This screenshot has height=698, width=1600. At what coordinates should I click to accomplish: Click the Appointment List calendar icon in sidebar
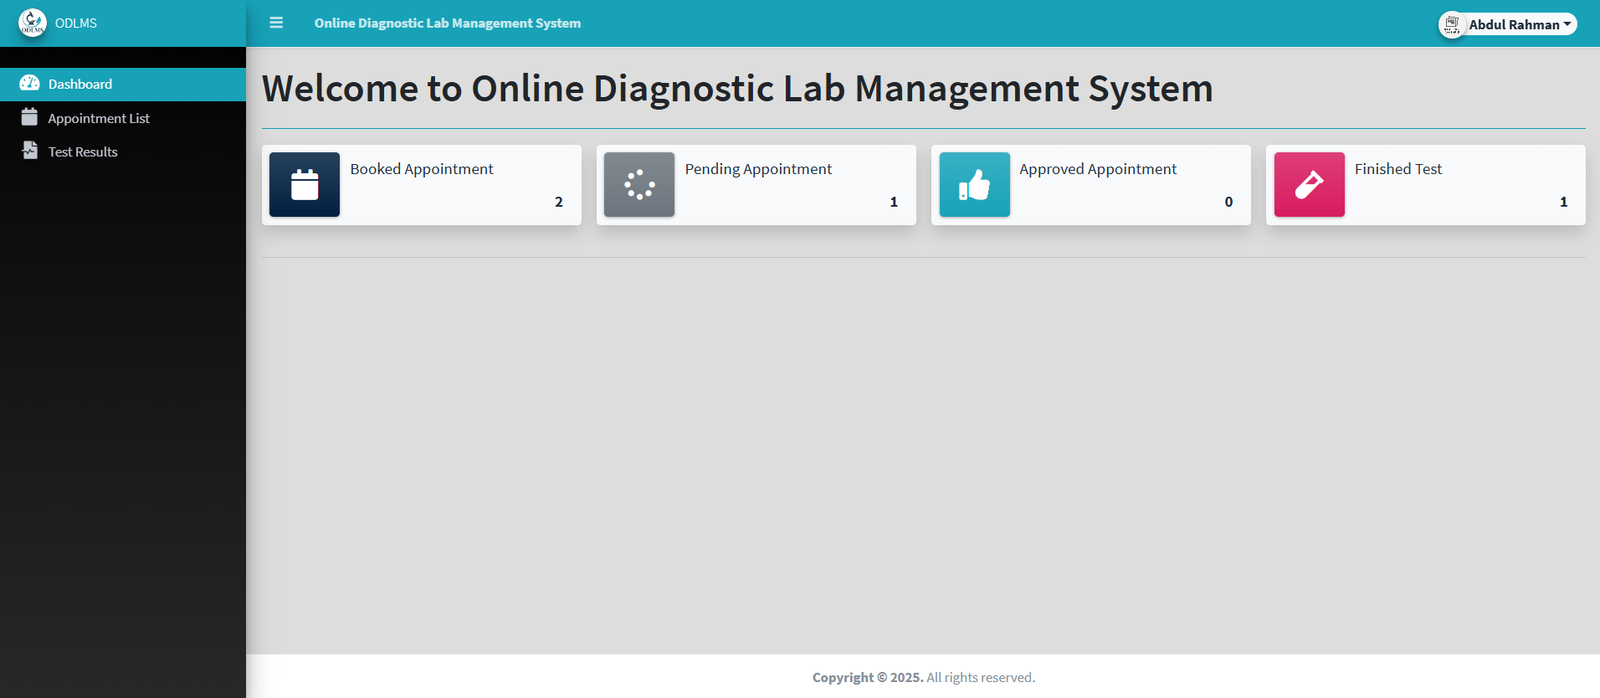29,118
